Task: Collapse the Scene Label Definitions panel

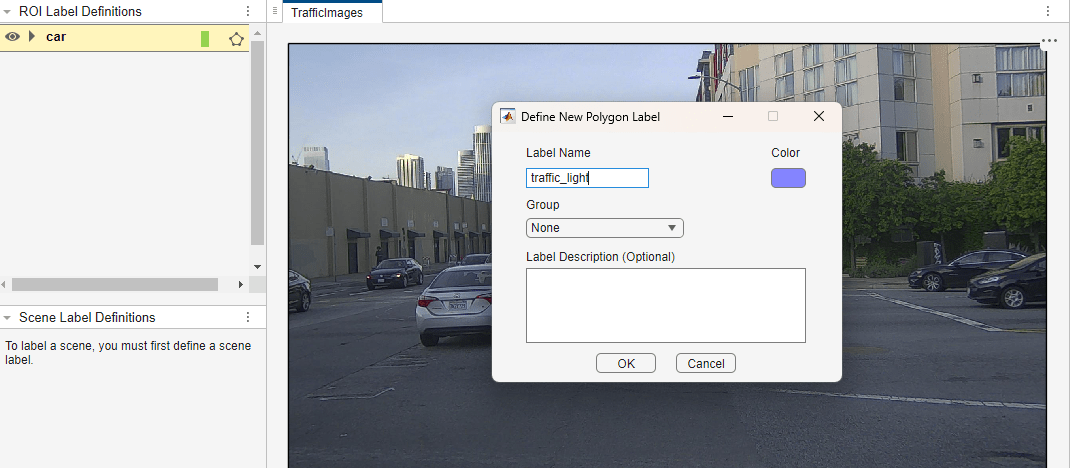Action: point(8,317)
